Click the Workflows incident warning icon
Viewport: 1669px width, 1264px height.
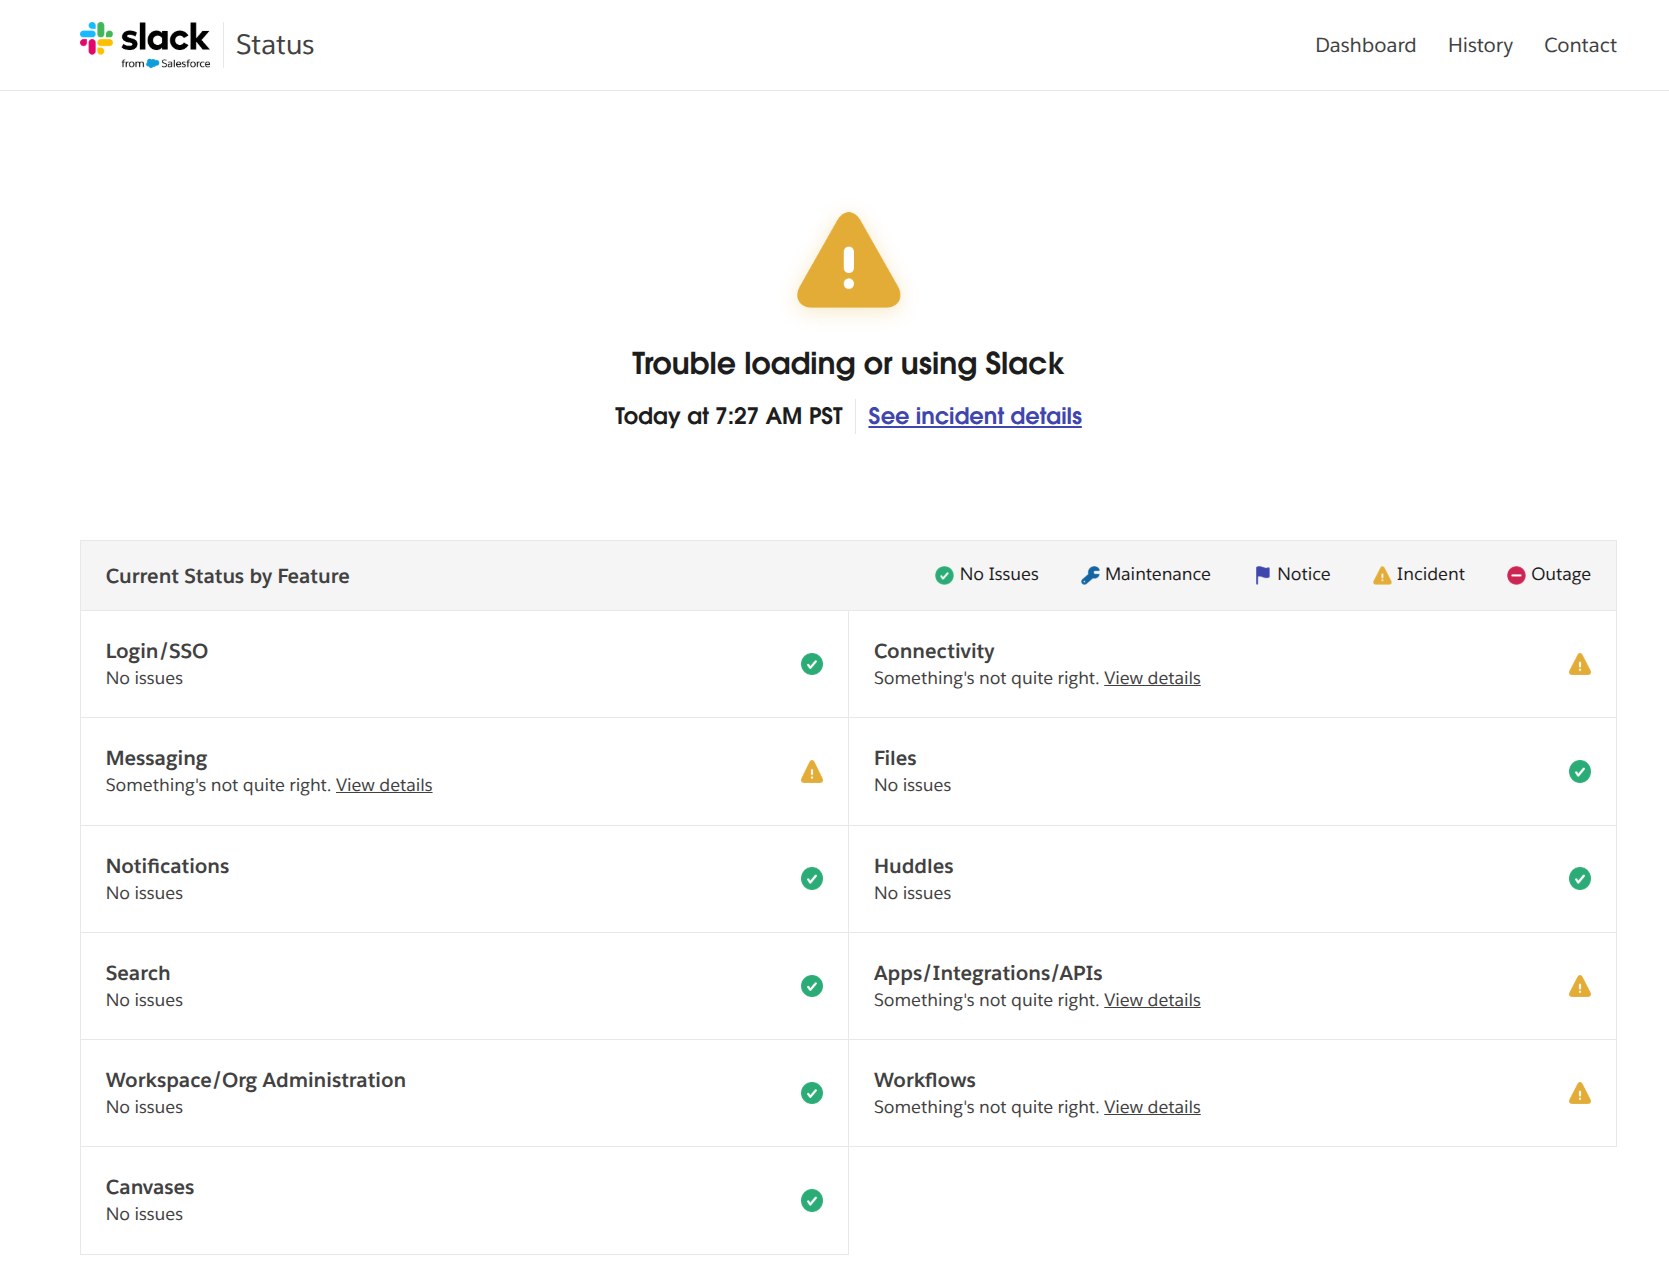click(x=1579, y=1094)
